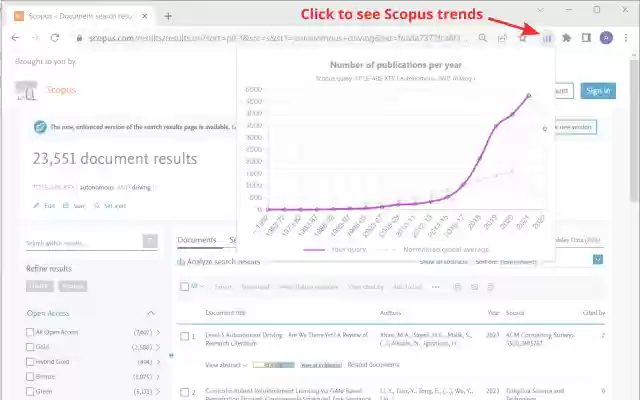The width and height of the screenshot is (640, 400).
Task: Check the Hybrid Gold filter
Action: 30,362
